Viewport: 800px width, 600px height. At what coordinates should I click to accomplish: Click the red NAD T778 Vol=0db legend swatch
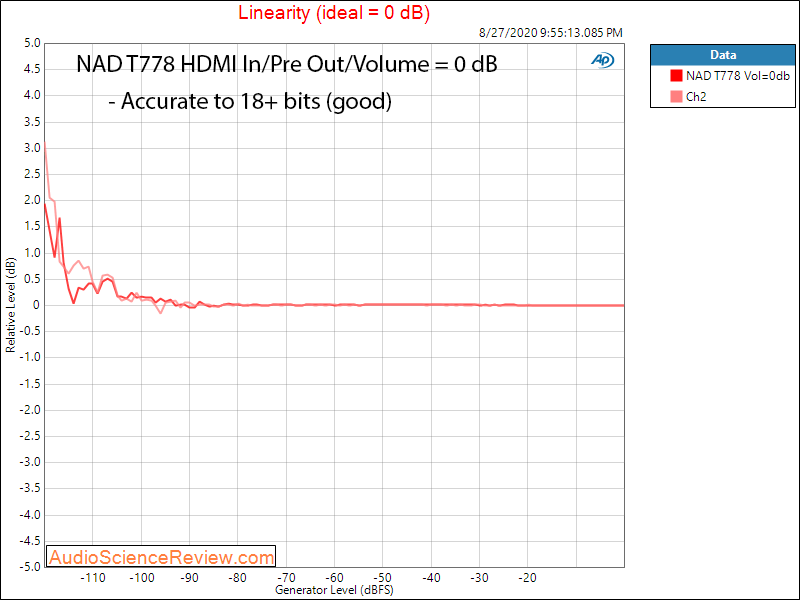(x=676, y=76)
